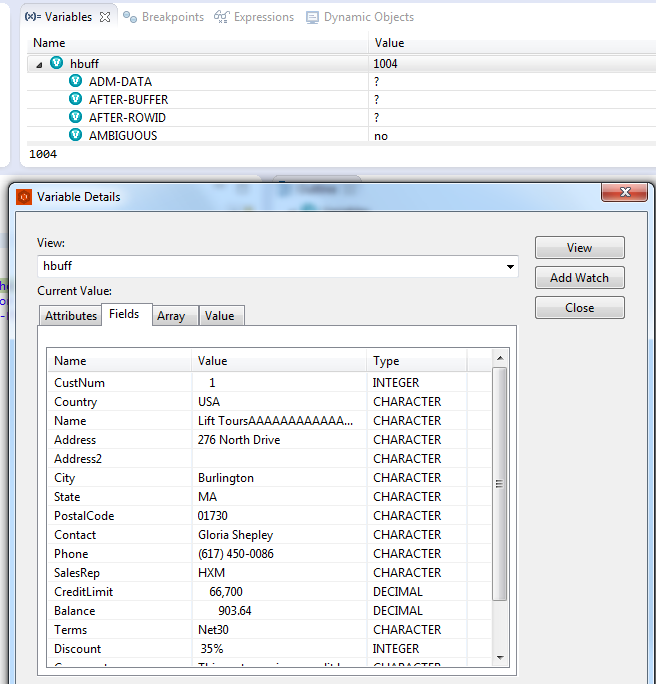The width and height of the screenshot is (656, 684).
Task: Select the Address2 field row
Action: pyautogui.click(x=269, y=458)
